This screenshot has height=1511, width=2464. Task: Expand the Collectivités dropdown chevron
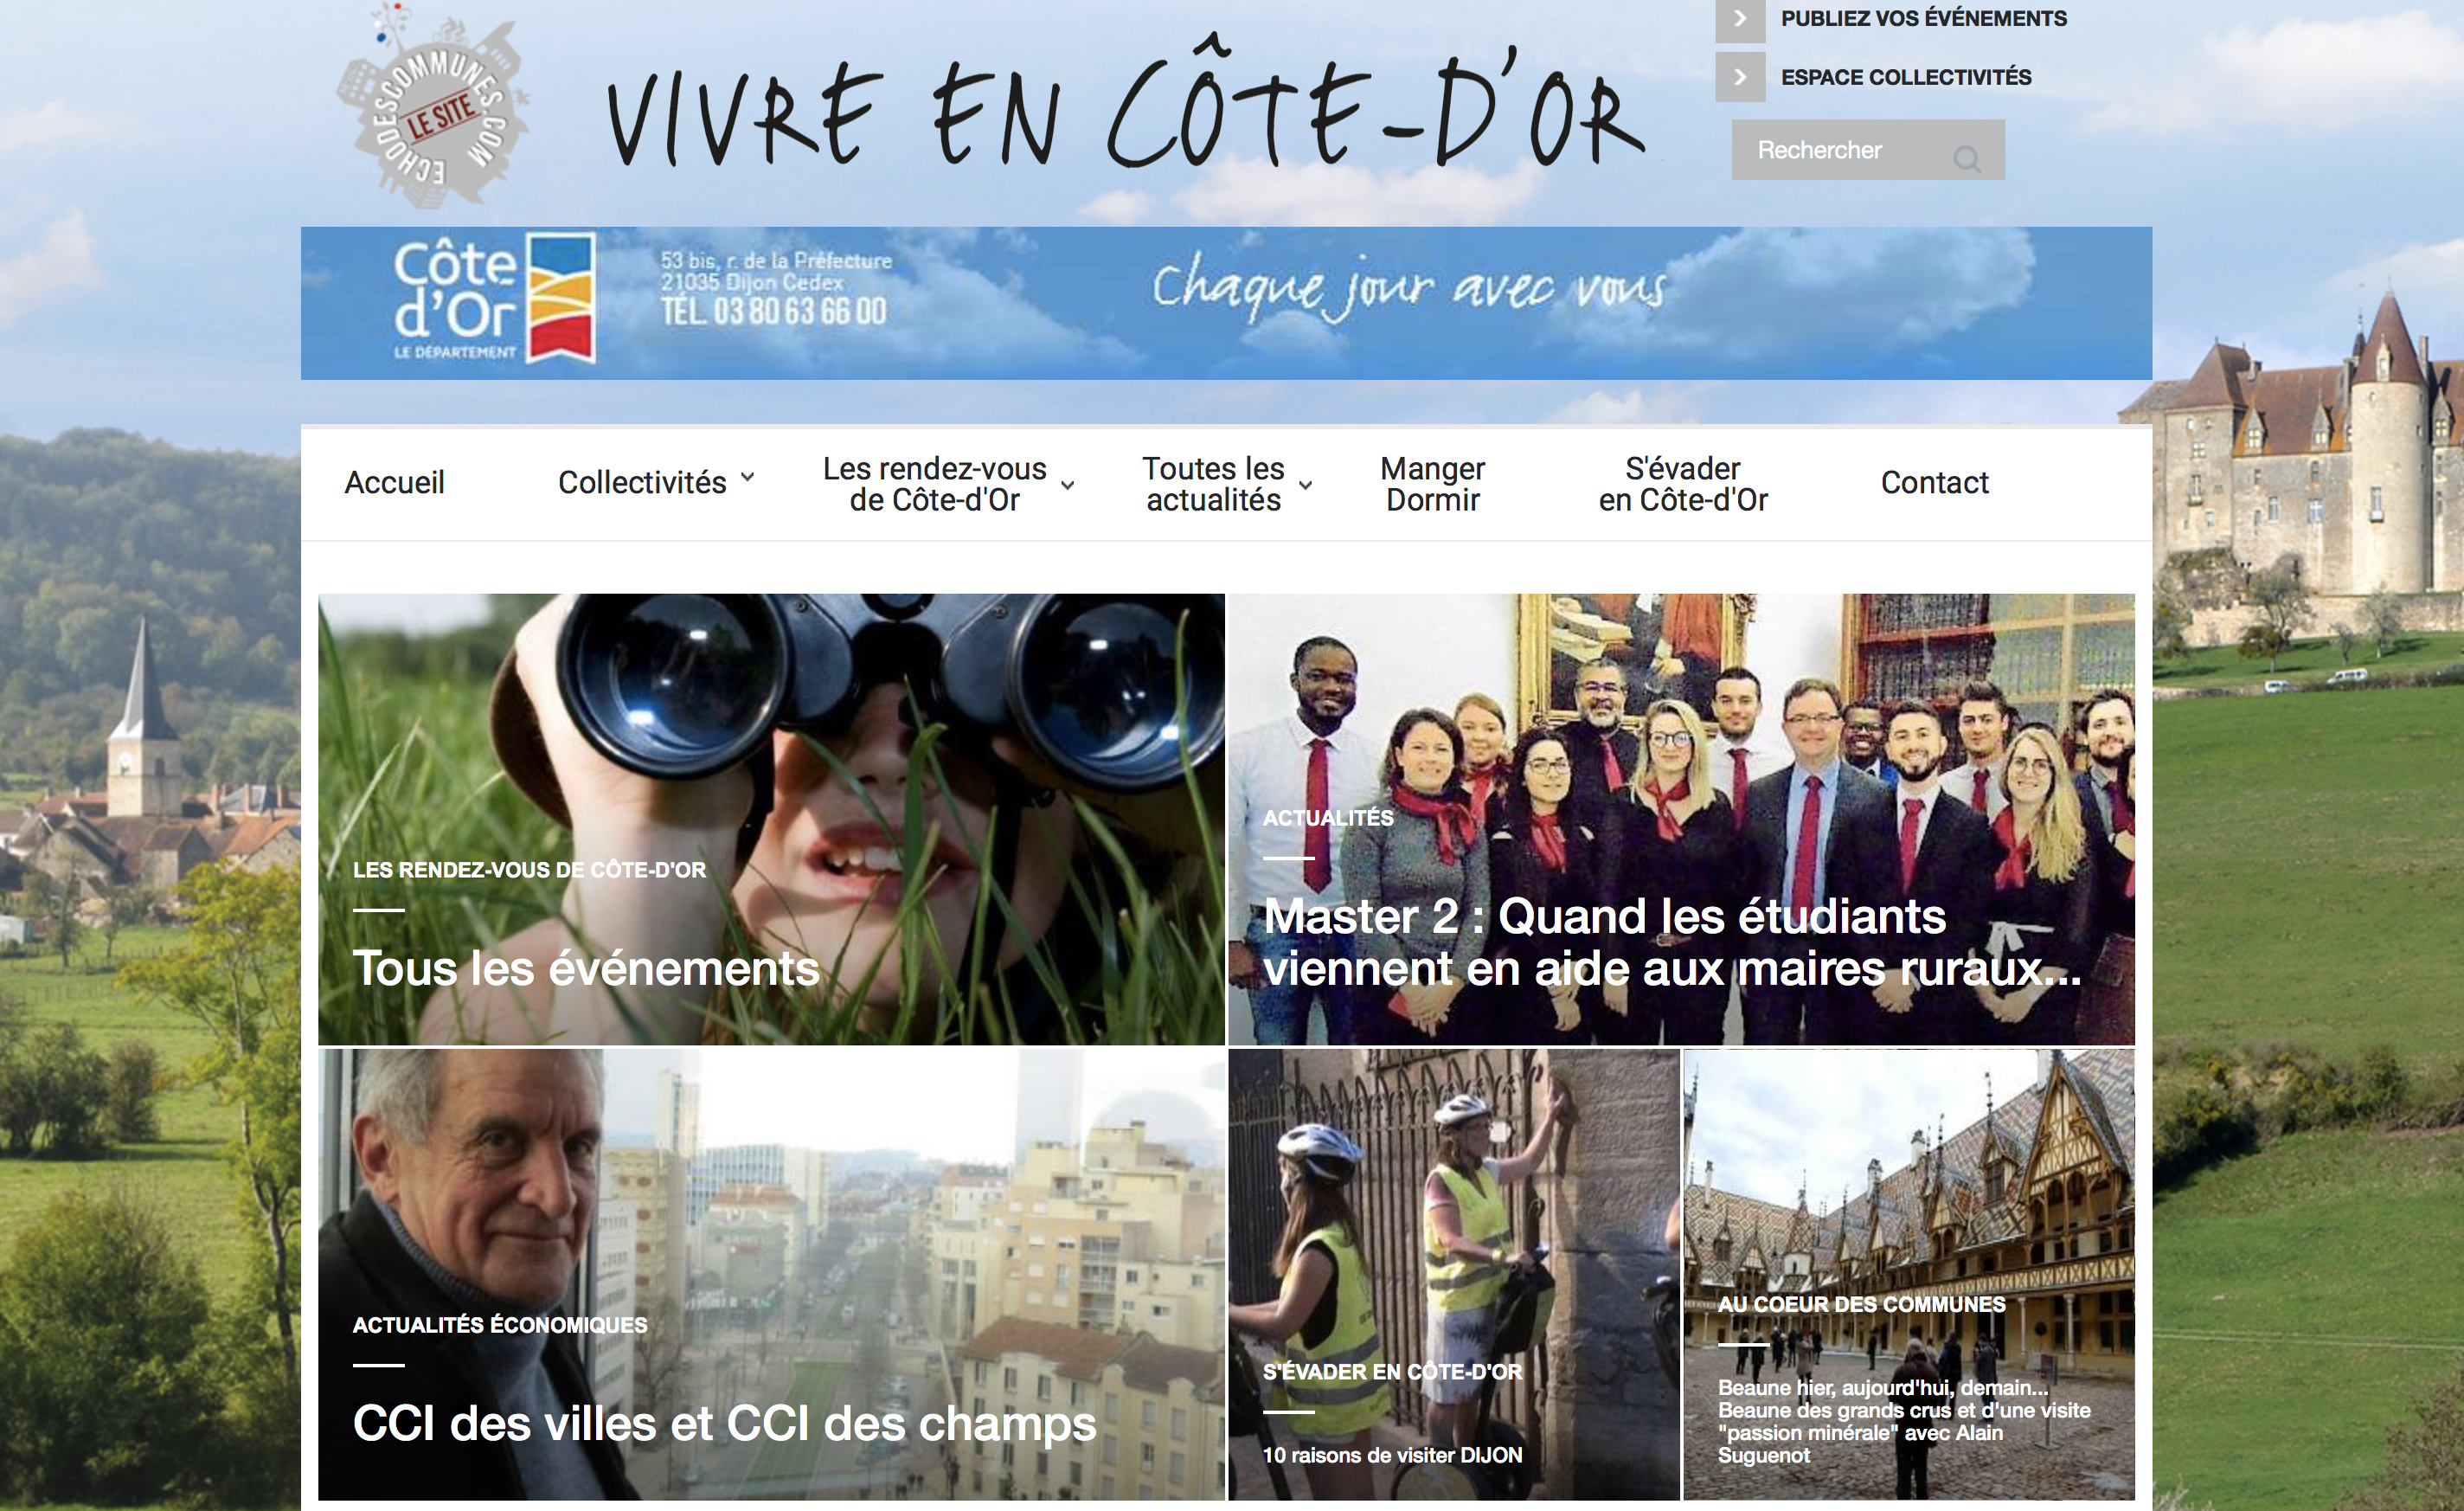tap(747, 478)
